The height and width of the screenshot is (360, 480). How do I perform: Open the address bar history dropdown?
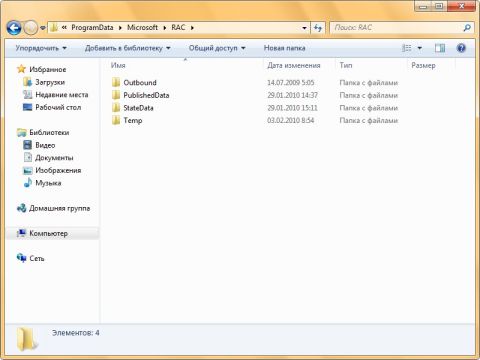[x=304, y=28]
